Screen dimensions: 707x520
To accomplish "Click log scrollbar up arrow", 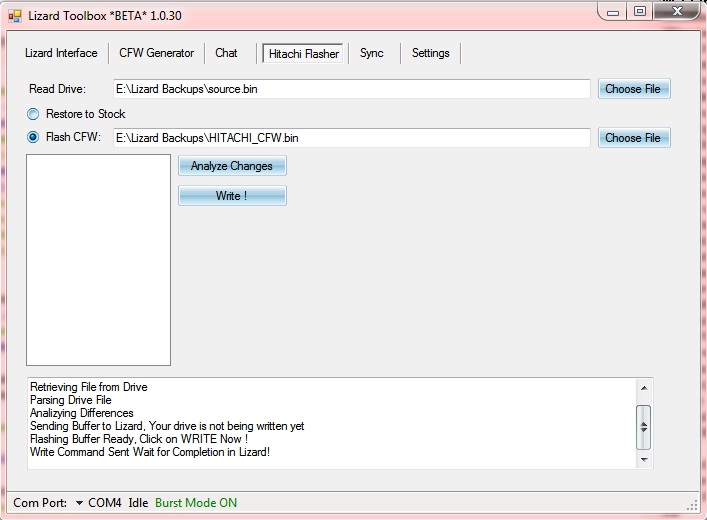I will tap(644, 388).
